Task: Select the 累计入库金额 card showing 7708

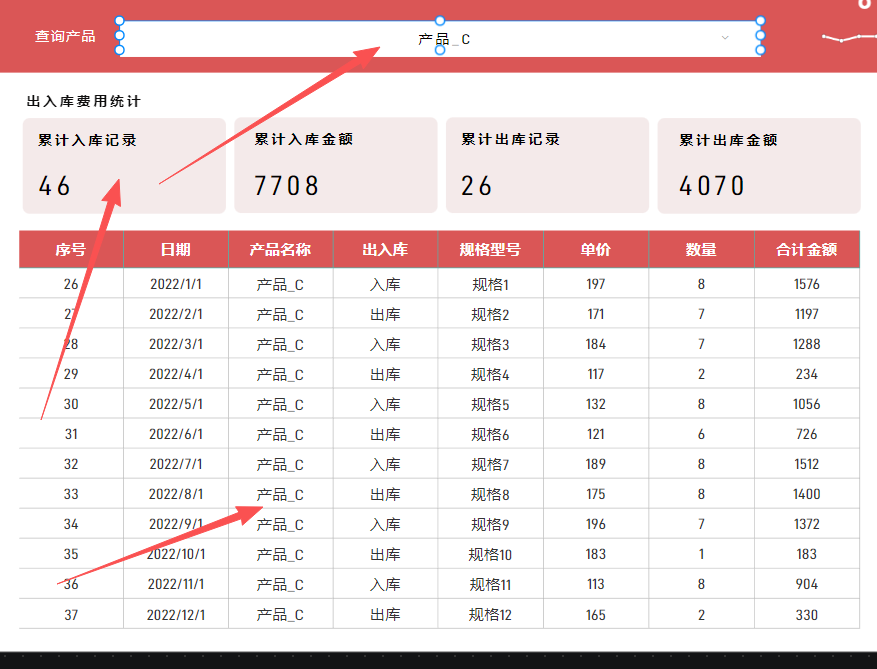Action: tap(336, 165)
